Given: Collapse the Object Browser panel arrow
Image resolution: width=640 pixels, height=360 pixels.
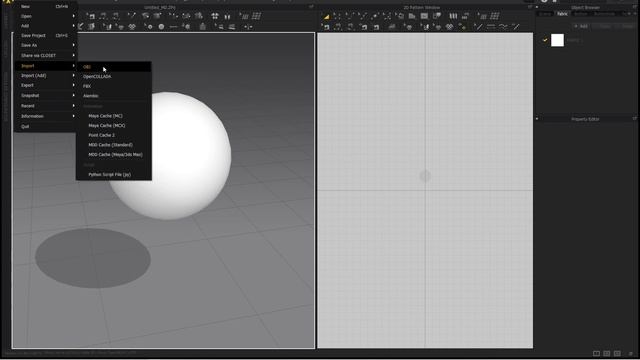Looking at the screenshot, I should pos(537,7).
